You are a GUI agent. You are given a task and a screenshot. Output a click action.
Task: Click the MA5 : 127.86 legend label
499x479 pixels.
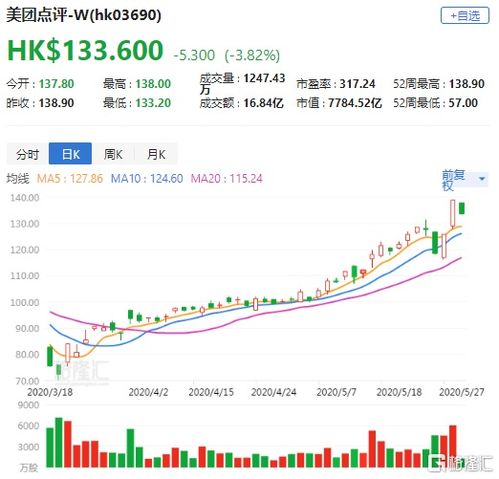point(70,178)
